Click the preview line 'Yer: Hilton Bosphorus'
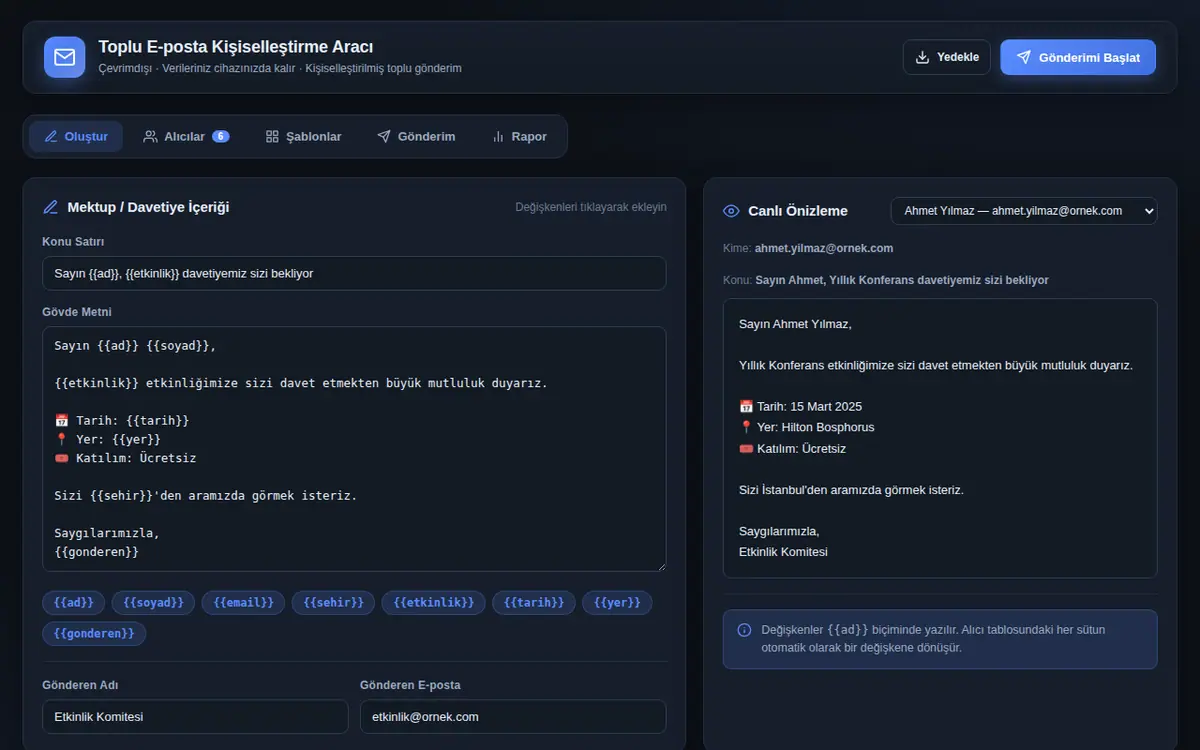 [x=806, y=427]
